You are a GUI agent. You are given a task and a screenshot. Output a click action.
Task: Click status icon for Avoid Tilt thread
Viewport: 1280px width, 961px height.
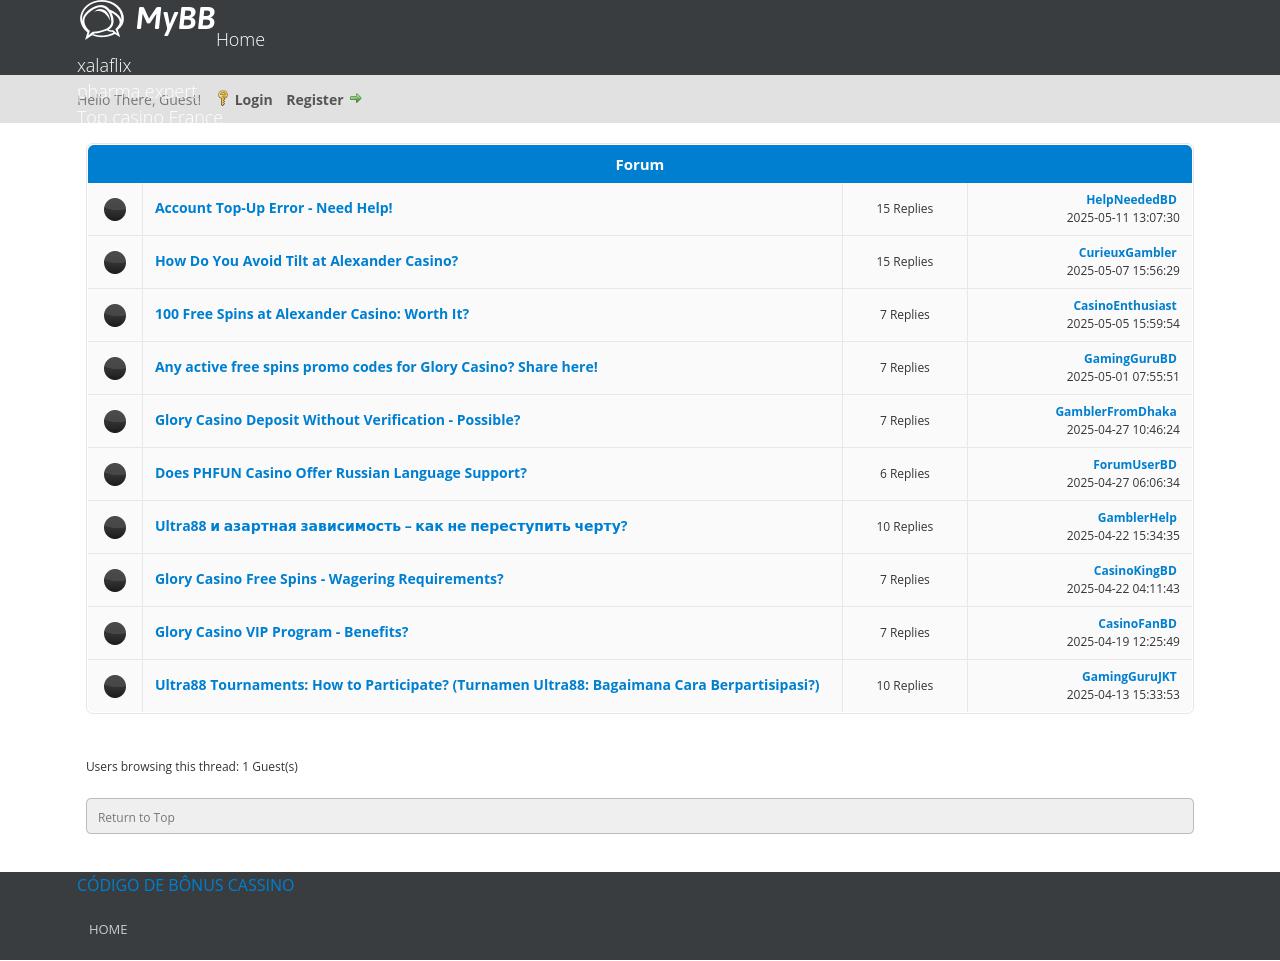pos(115,262)
